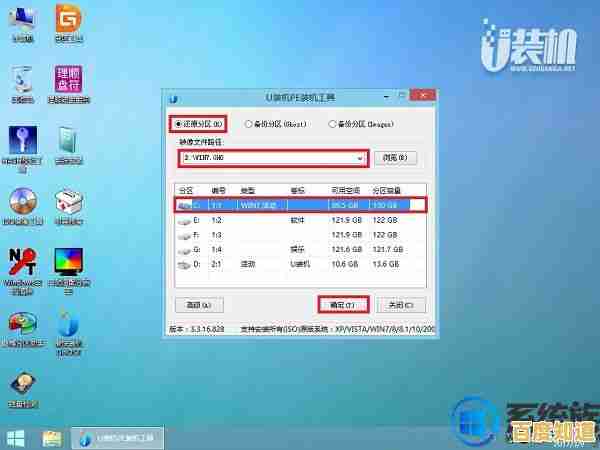Click the 13.6 GB capacity value
600x450 pixels.
coord(386,264)
